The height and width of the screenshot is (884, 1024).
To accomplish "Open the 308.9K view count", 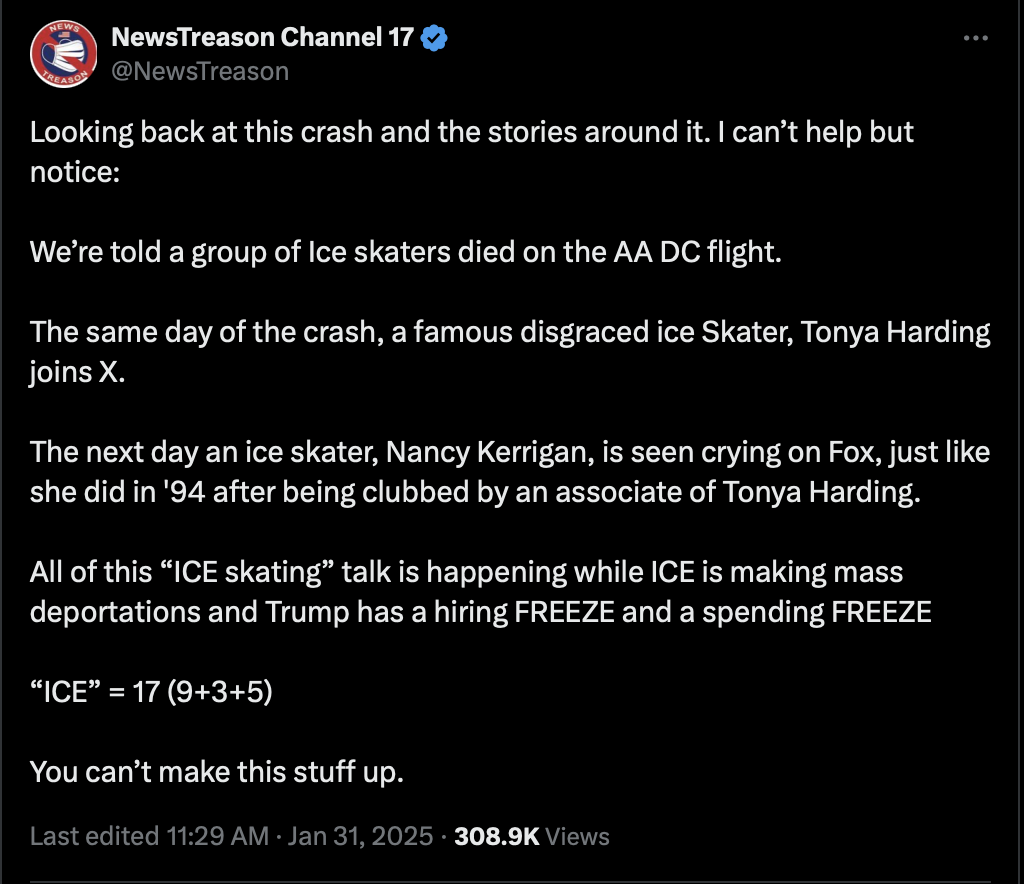I will click(497, 836).
